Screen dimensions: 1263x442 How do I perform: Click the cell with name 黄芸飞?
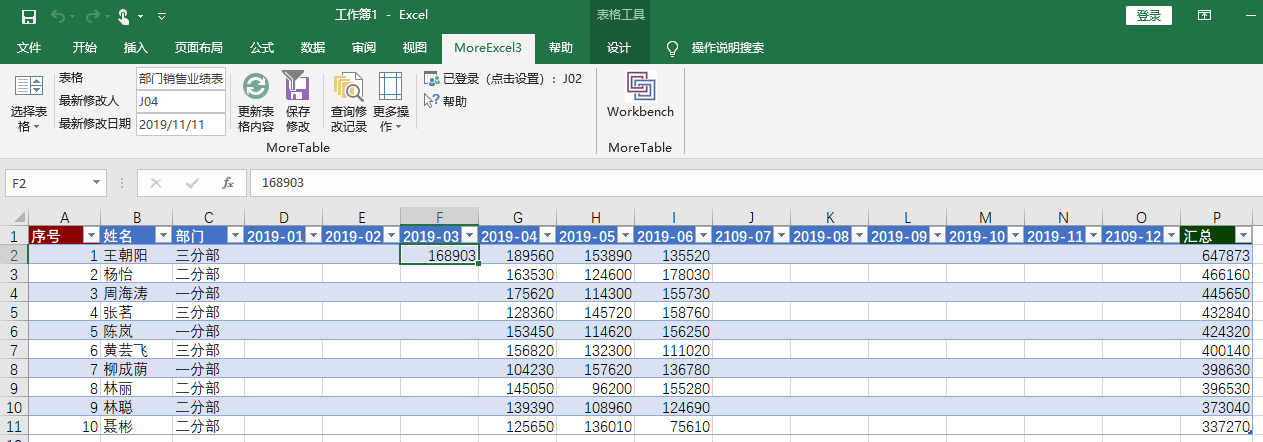(x=136, y=350)
